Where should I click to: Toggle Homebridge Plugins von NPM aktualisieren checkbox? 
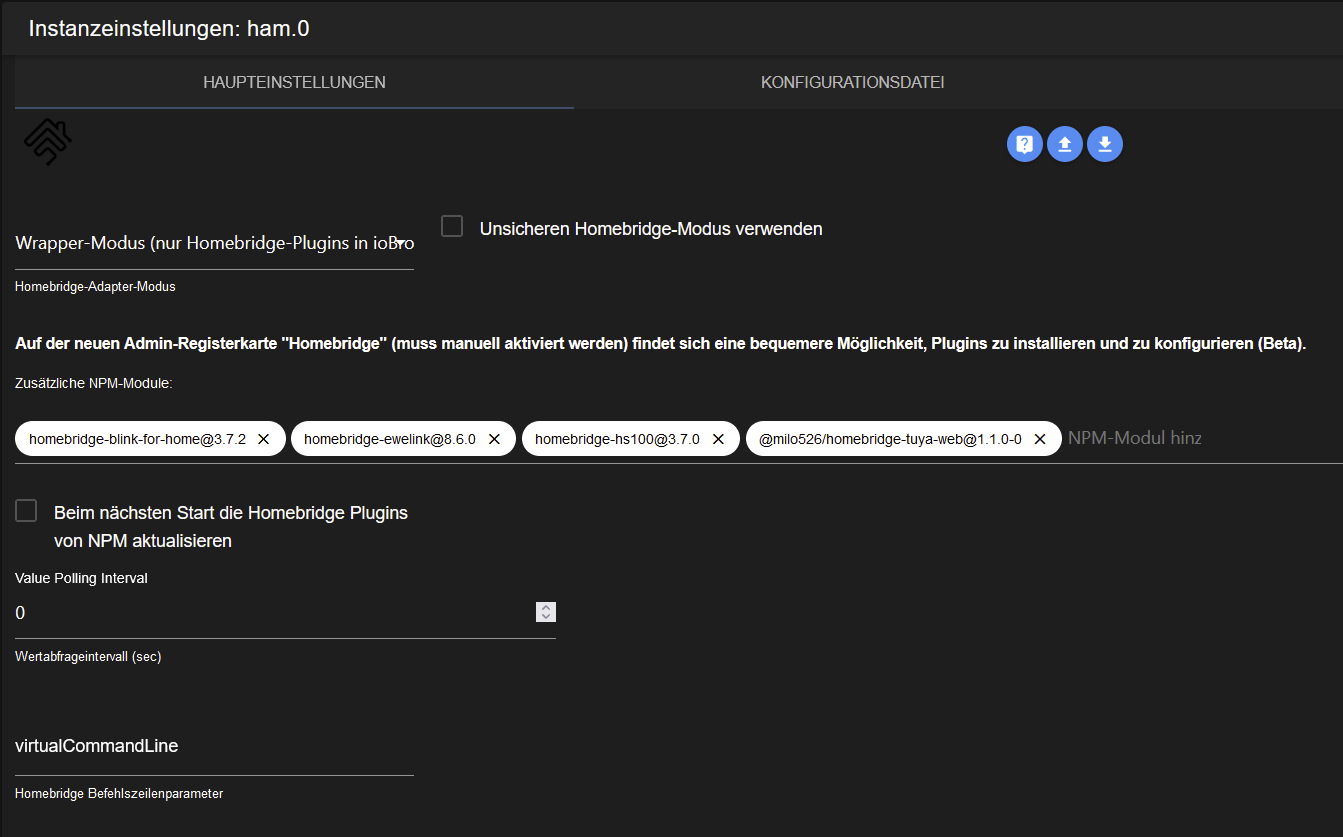click(26, 511)
